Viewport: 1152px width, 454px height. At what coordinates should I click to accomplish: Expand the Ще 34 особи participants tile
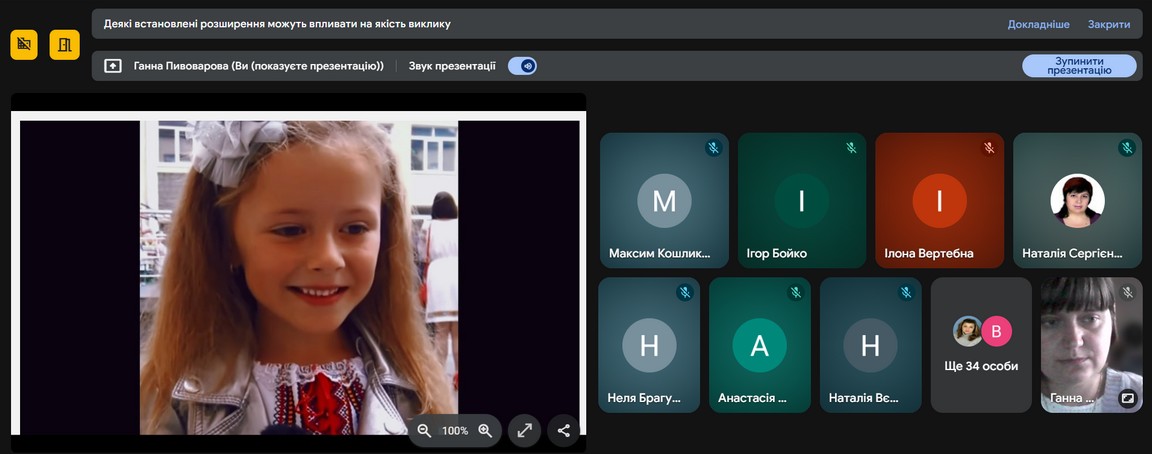pyautogui.click(x=981, y=345)
